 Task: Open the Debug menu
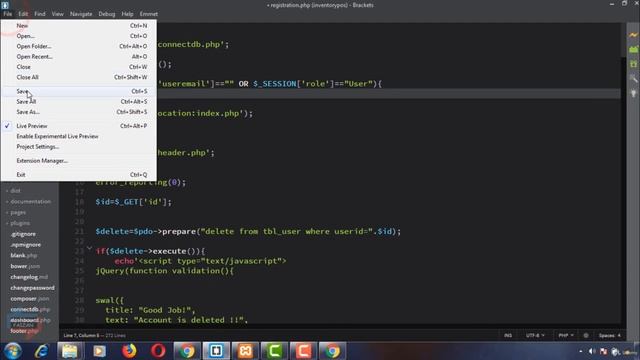click(x=107, y=14)
